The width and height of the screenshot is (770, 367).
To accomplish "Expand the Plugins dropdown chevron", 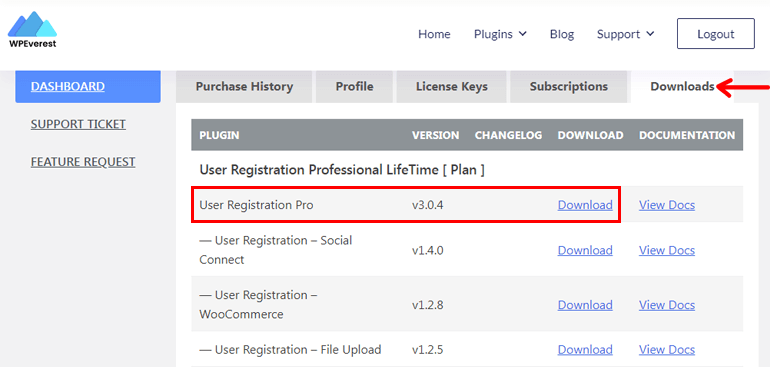I will tap(523, 34).
